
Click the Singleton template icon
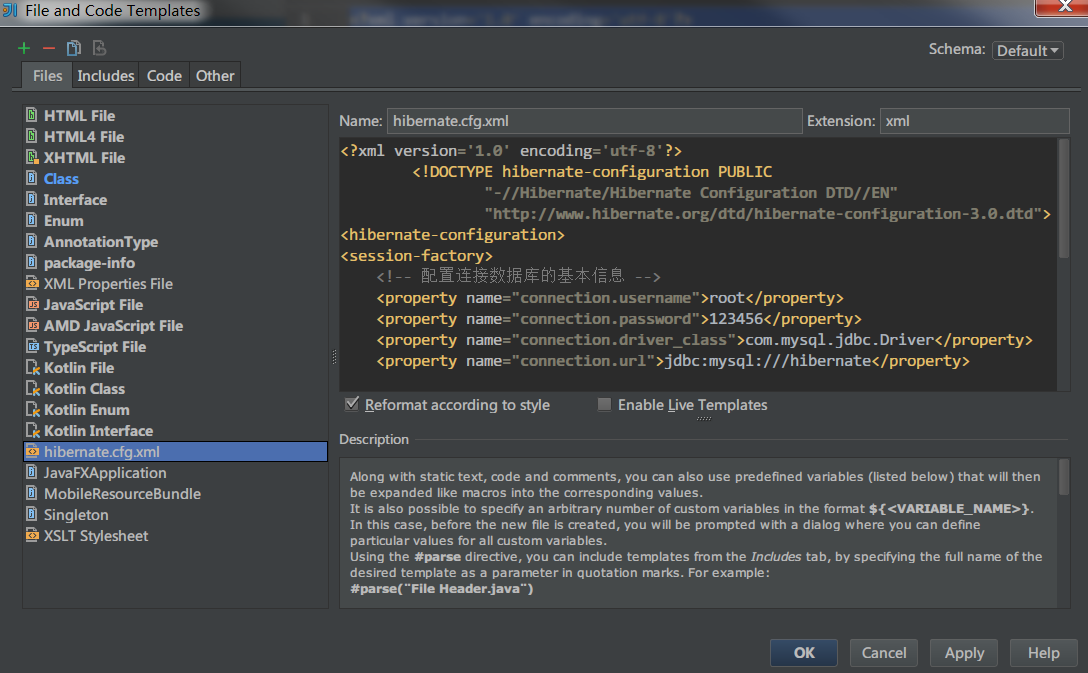click(x=32, y=514)
